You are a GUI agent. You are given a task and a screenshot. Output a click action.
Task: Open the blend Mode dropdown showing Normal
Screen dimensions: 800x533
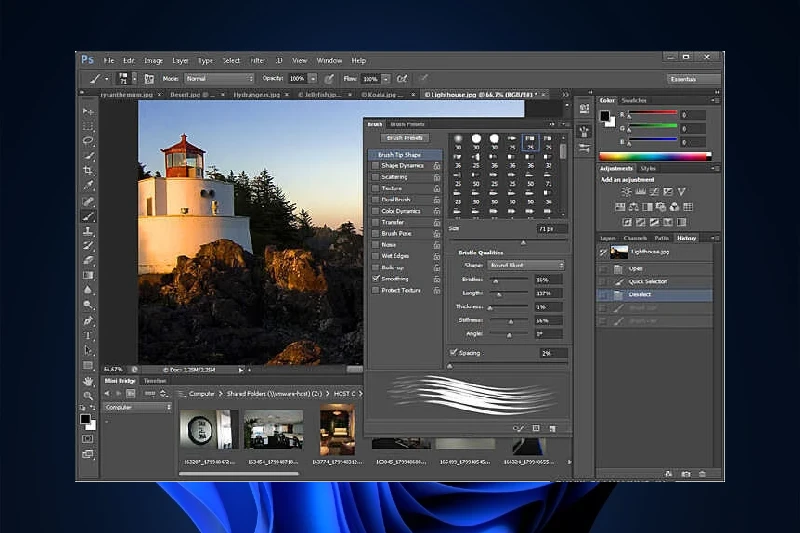(x=220, y=78)
